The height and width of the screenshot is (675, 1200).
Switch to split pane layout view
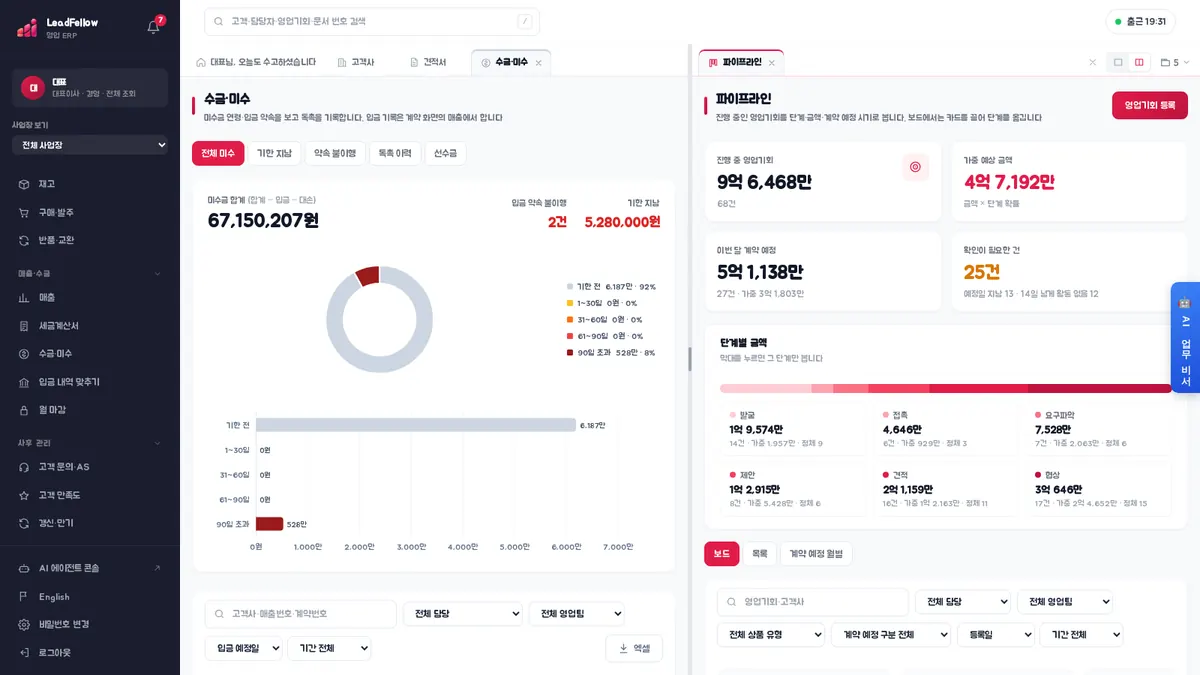click(x=1139, y=62)
